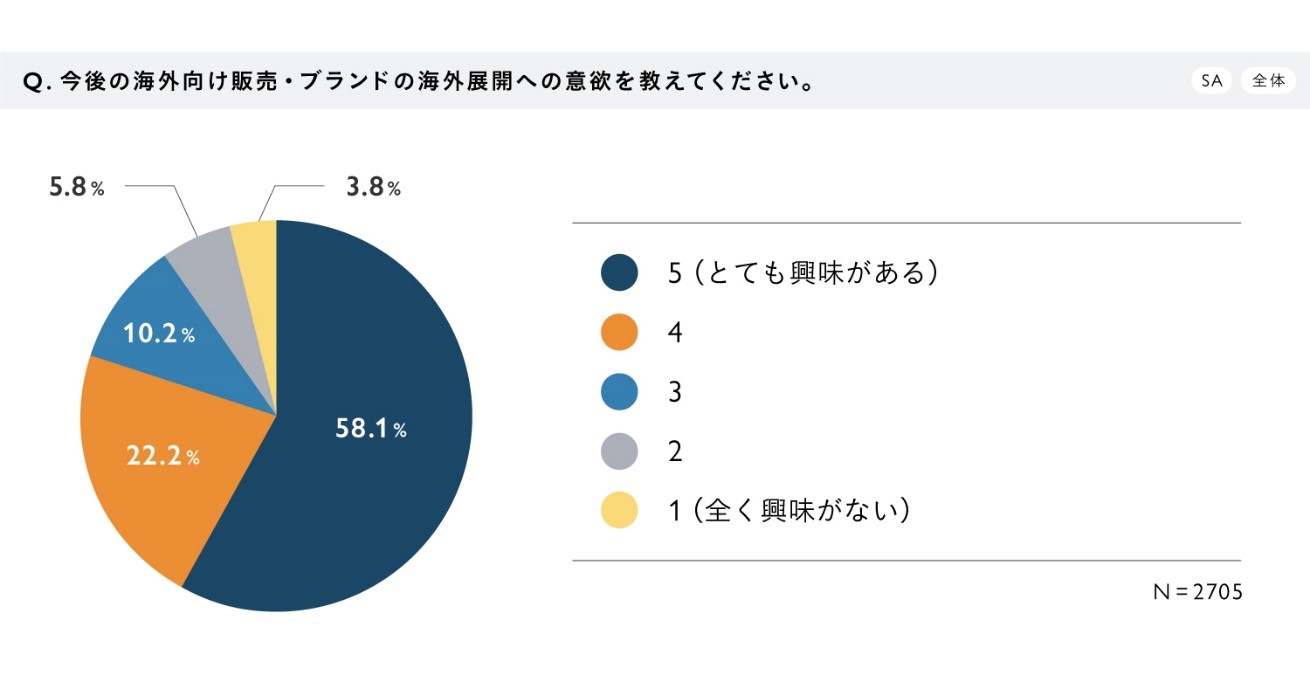Image resolution: width=1310 pixels, height=675 pixels.
Task: Click the SA badge in the header
Action: 1211,81
